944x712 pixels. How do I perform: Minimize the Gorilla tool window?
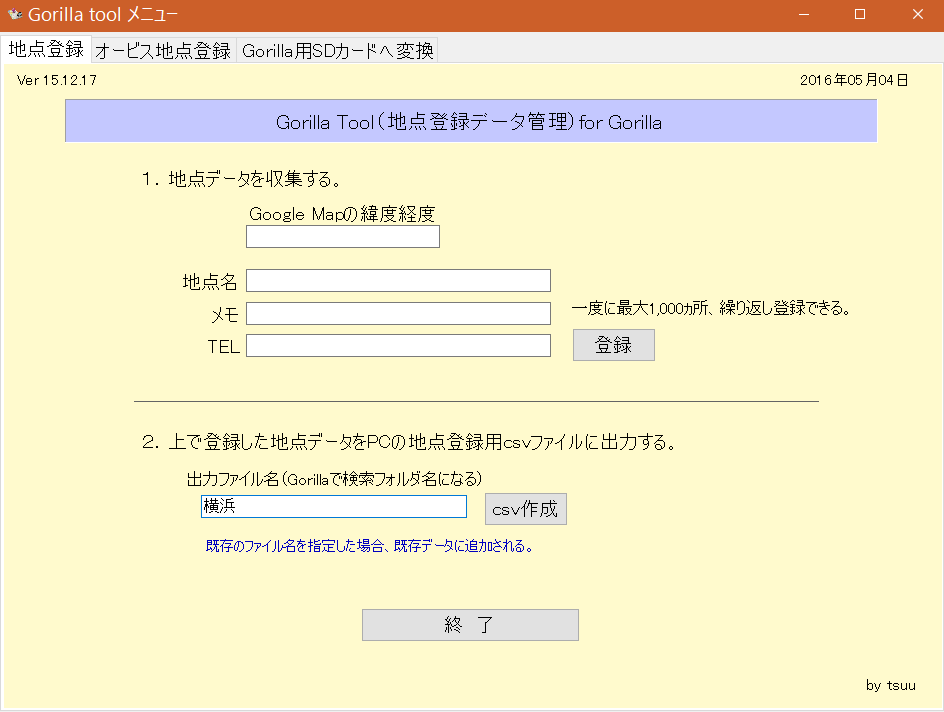801,15
